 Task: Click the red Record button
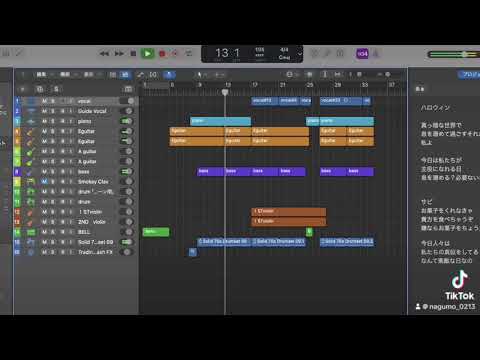162,54
